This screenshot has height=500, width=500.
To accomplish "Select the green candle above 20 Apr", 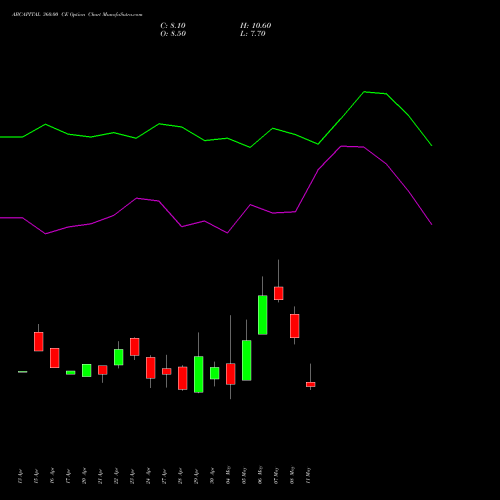I will [87, 370].
